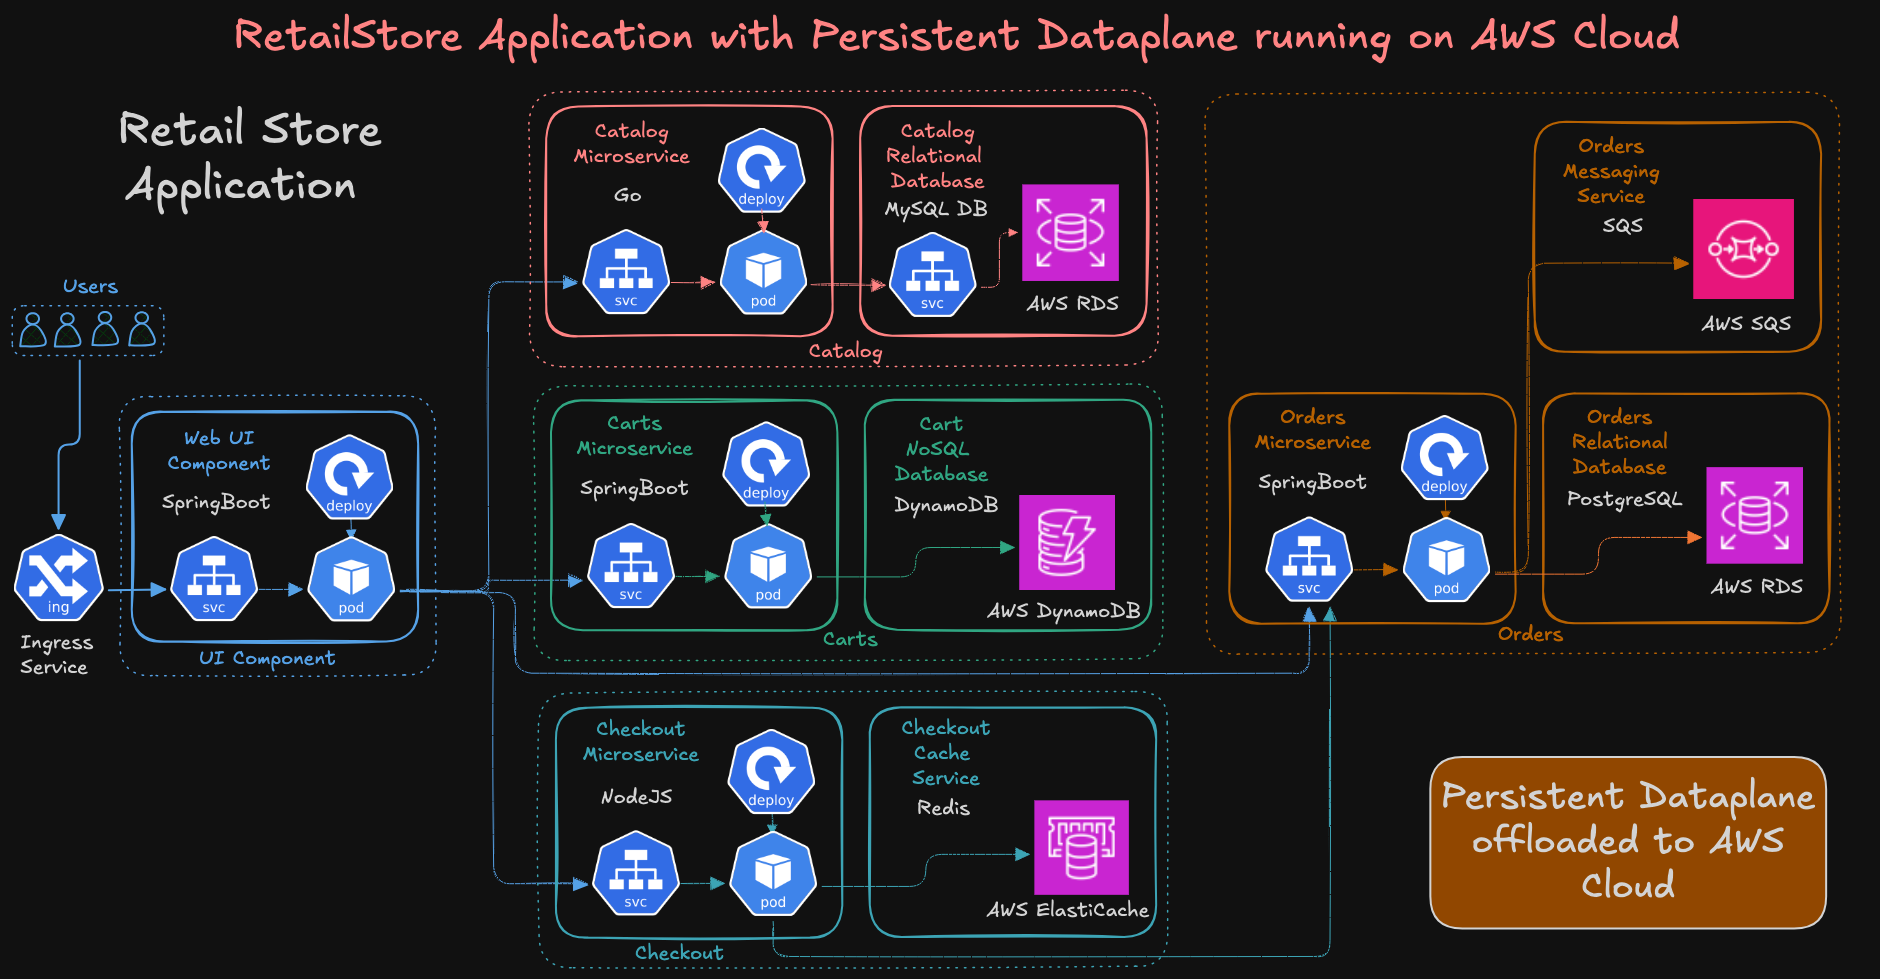1880x979 pixels.
Task: Select the Users group icon
Action: [x=86, y=327]
